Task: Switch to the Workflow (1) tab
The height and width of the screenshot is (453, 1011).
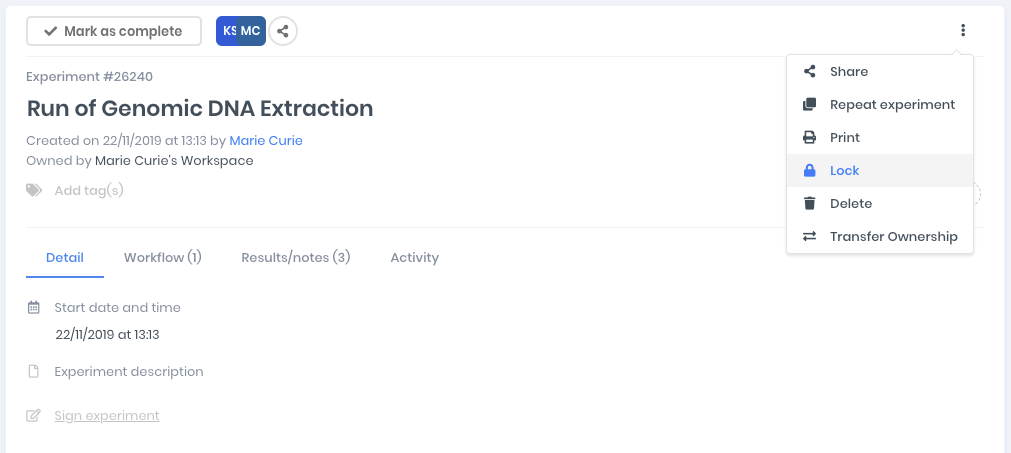Action: [x=163, y=258]
